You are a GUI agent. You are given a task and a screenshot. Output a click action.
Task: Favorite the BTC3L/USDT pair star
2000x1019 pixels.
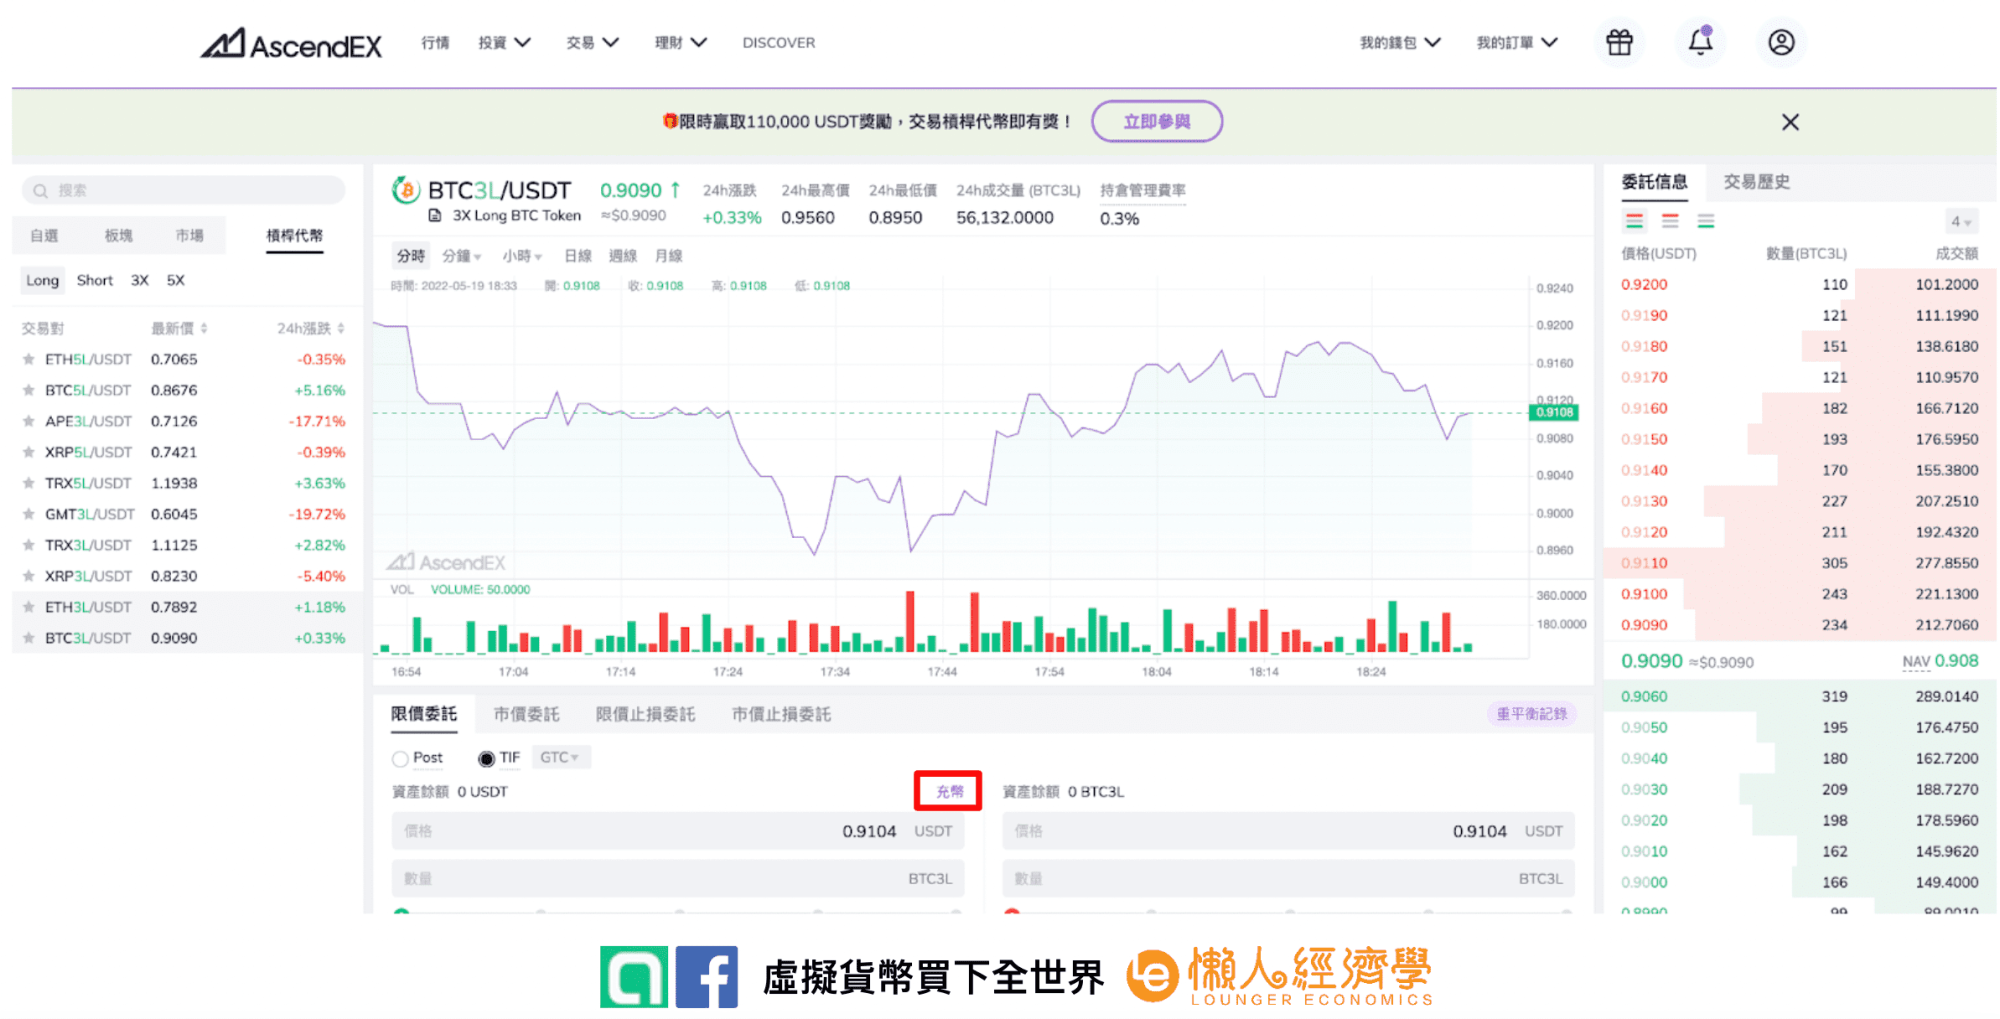coord(29,638)
